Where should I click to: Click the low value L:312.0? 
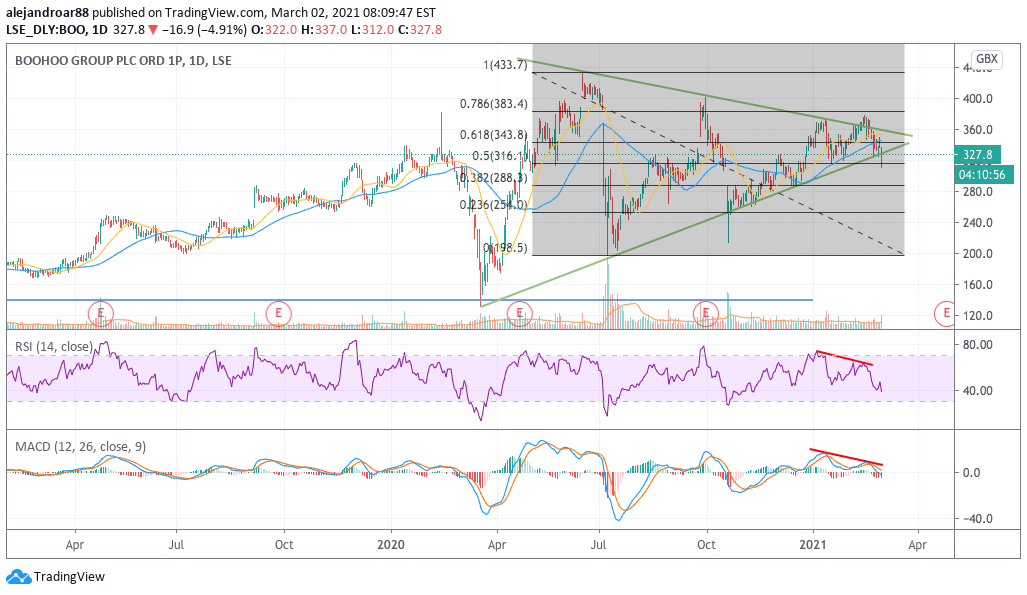point(373,29)
